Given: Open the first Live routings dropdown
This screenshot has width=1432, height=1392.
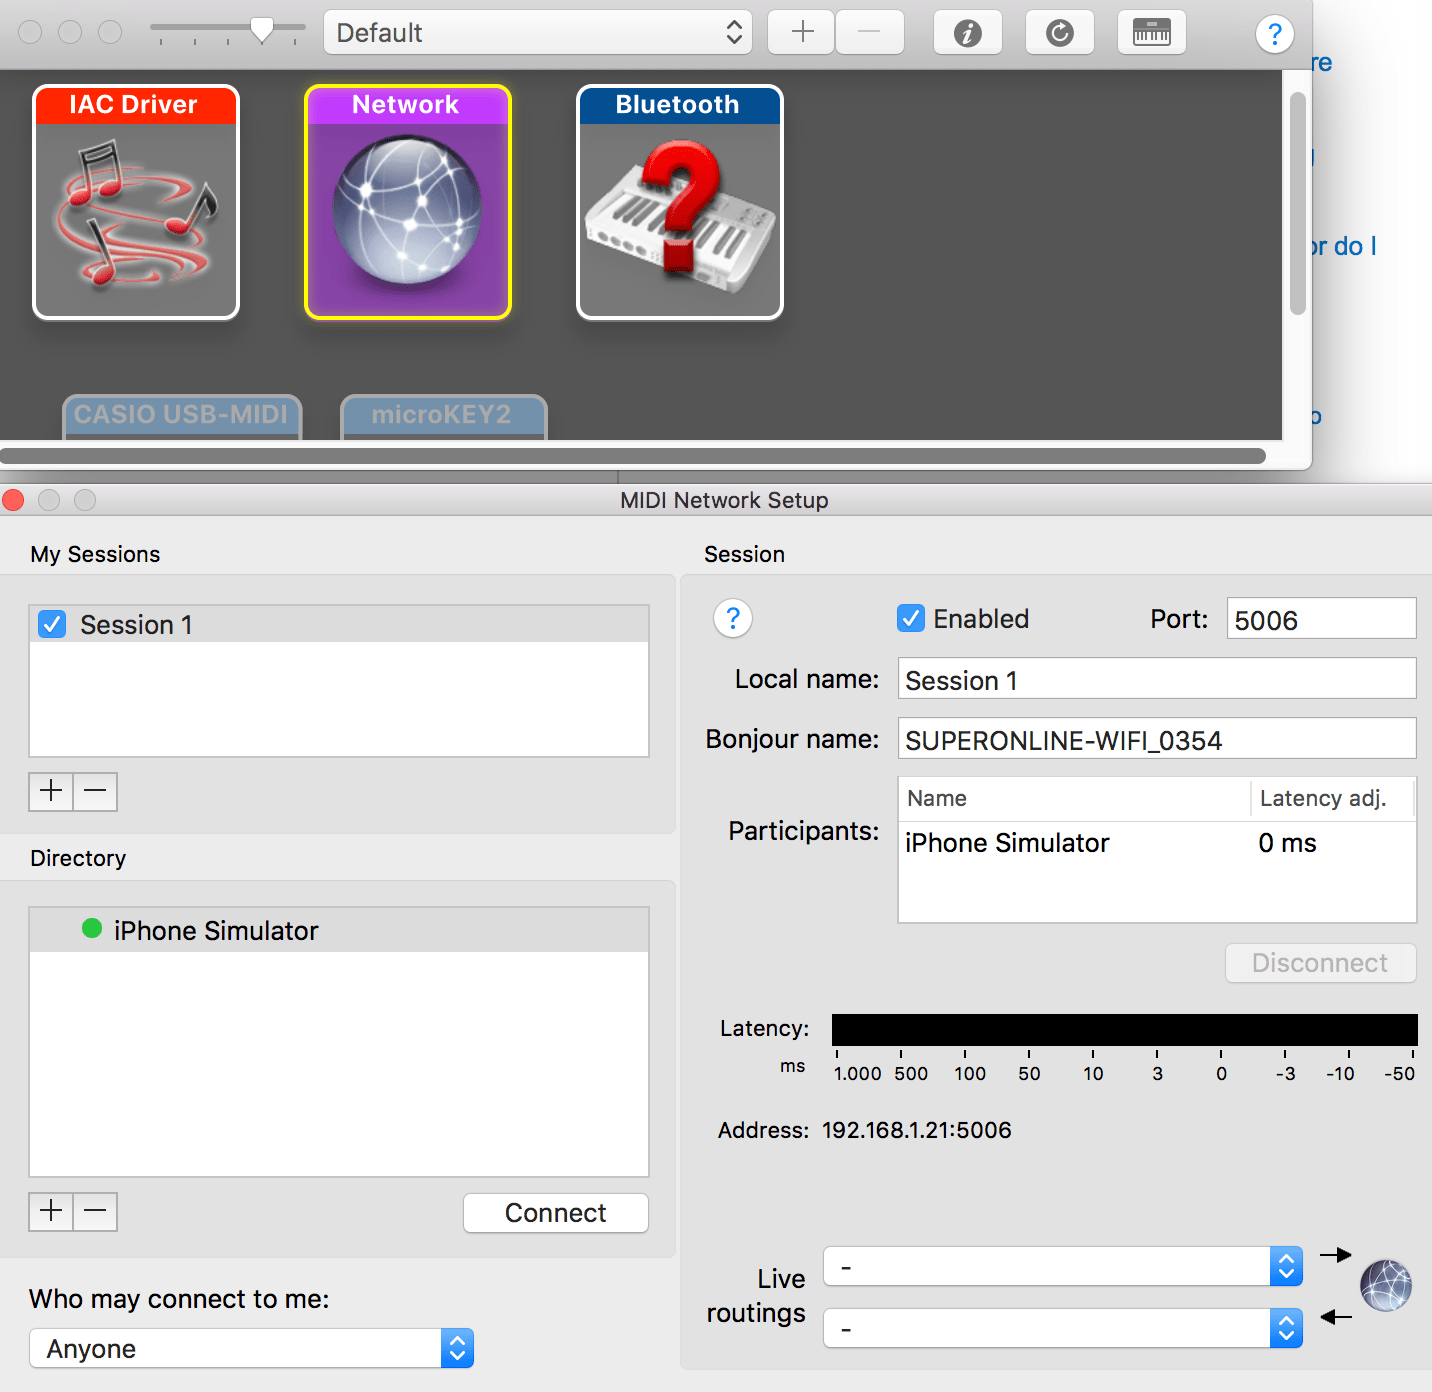Looking at the screenshot, I should tap(1063, 1266).
